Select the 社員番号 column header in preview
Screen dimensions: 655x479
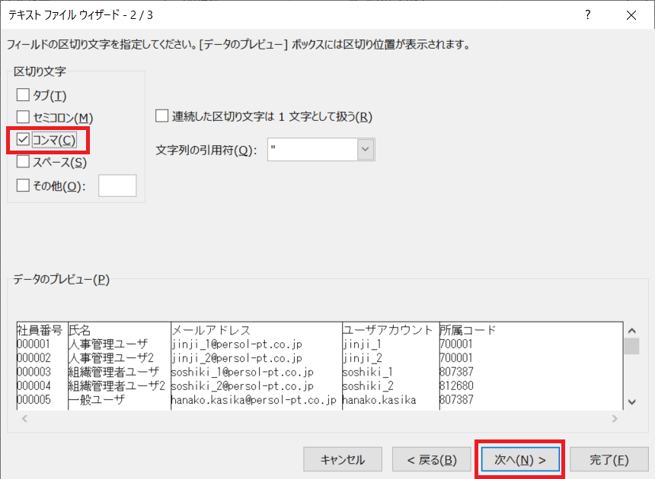pos(40,330)
